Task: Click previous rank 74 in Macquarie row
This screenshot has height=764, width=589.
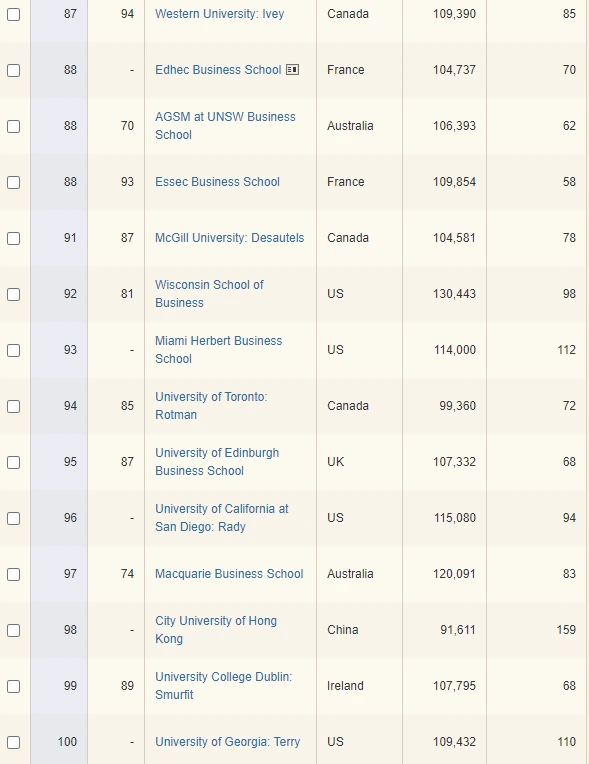Action: 127,574
